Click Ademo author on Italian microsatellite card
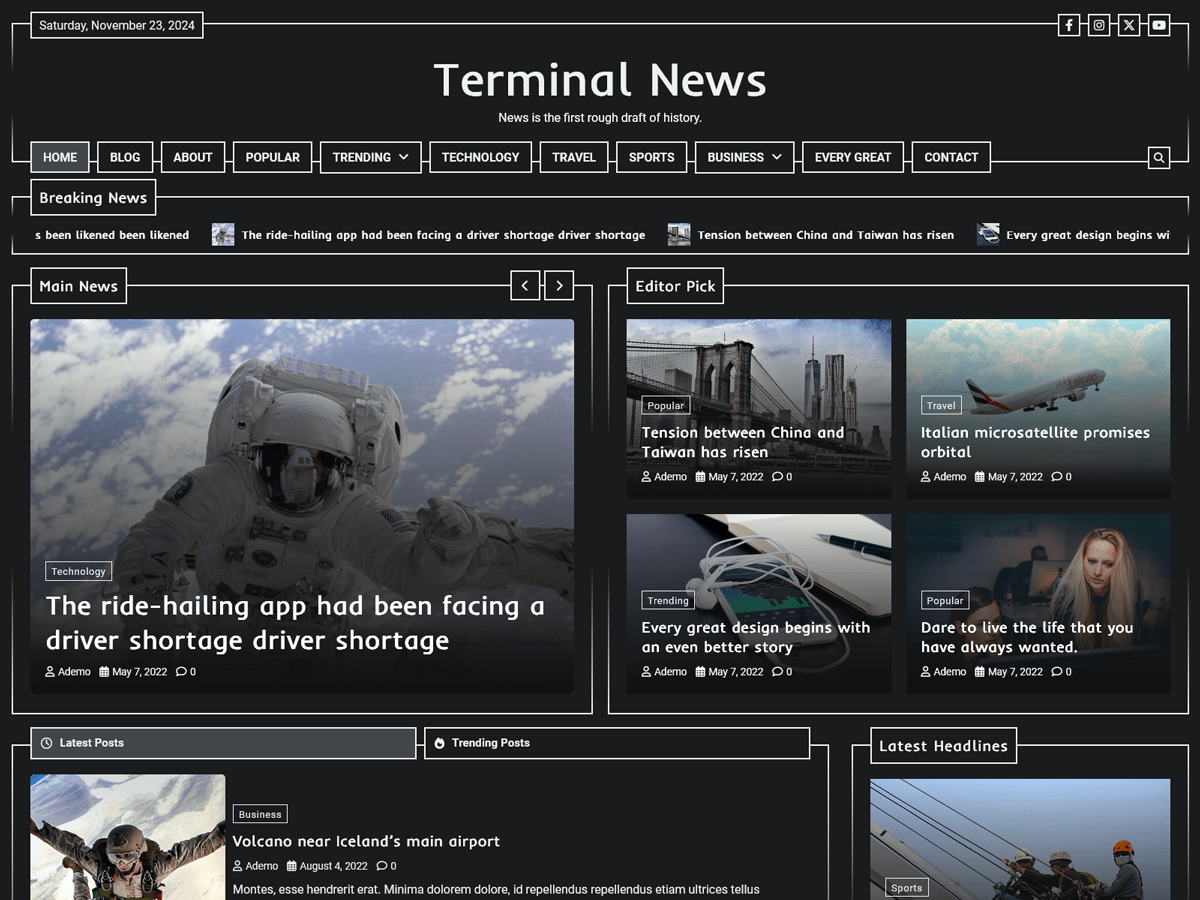 point(944,477)
